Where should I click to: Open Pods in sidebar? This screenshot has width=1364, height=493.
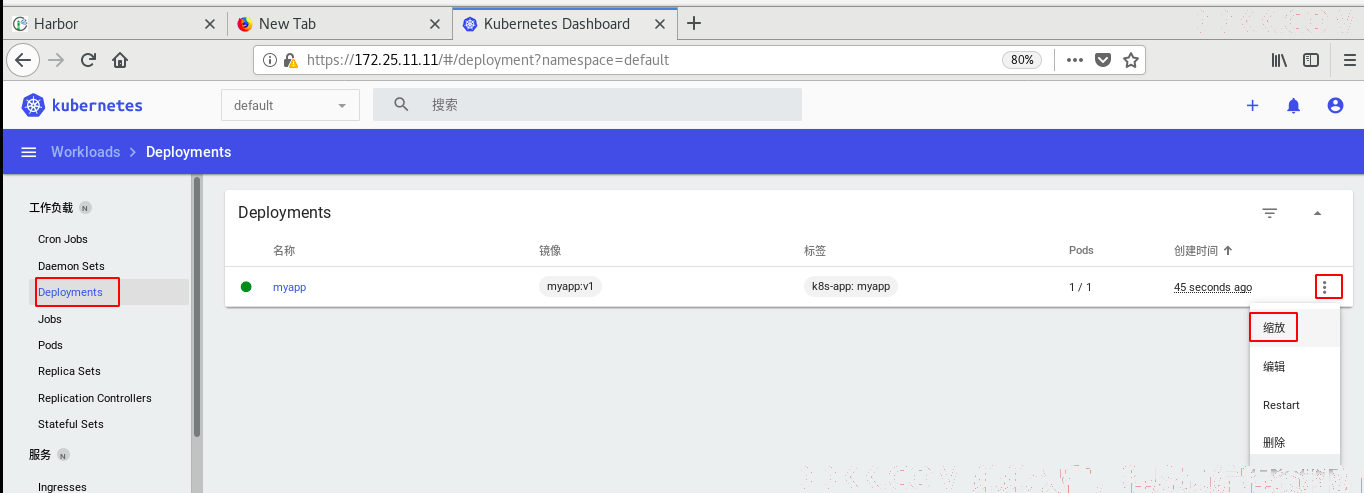click(50, 345)
